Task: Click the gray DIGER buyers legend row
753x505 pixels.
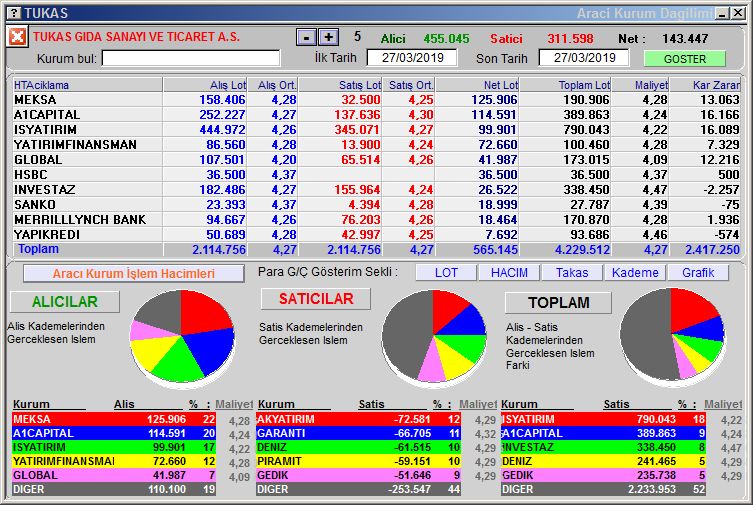Action: click(114, 489)
